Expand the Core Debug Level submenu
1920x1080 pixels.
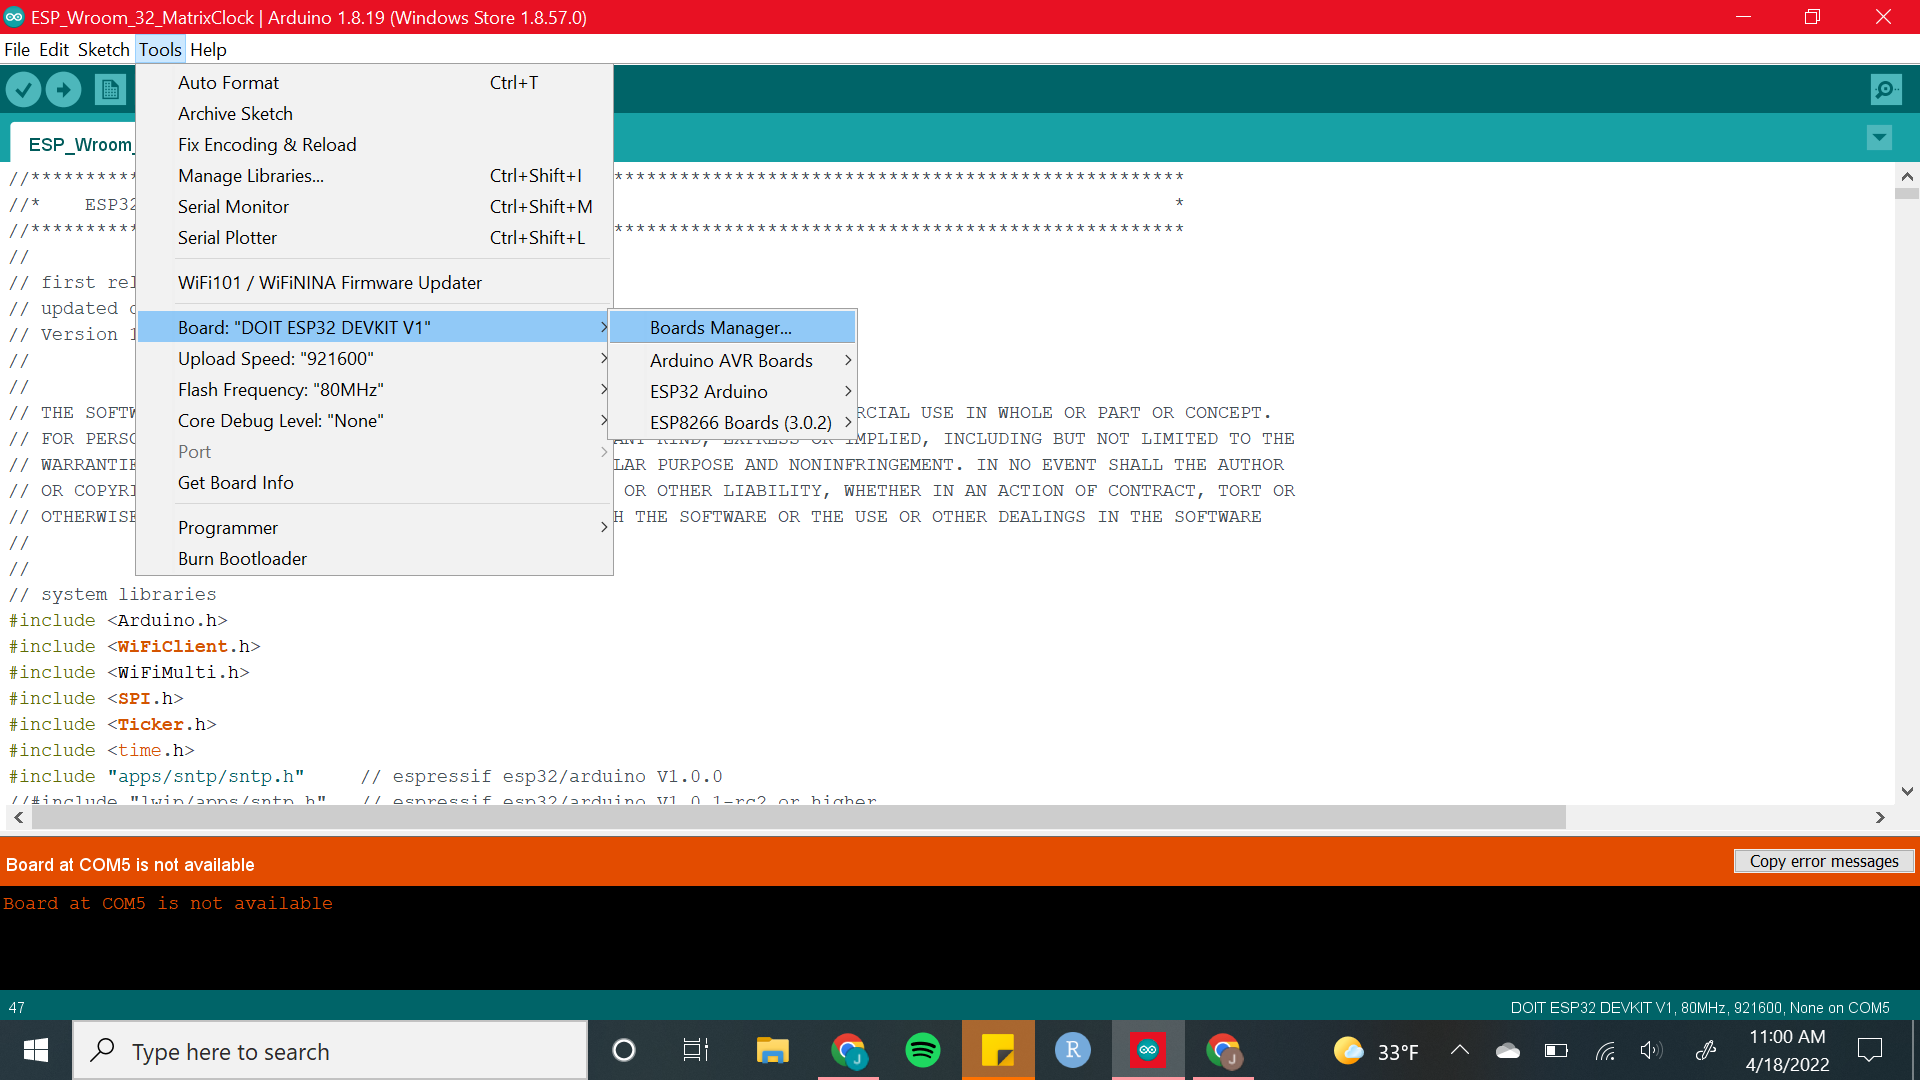click(x=374, y=421)
